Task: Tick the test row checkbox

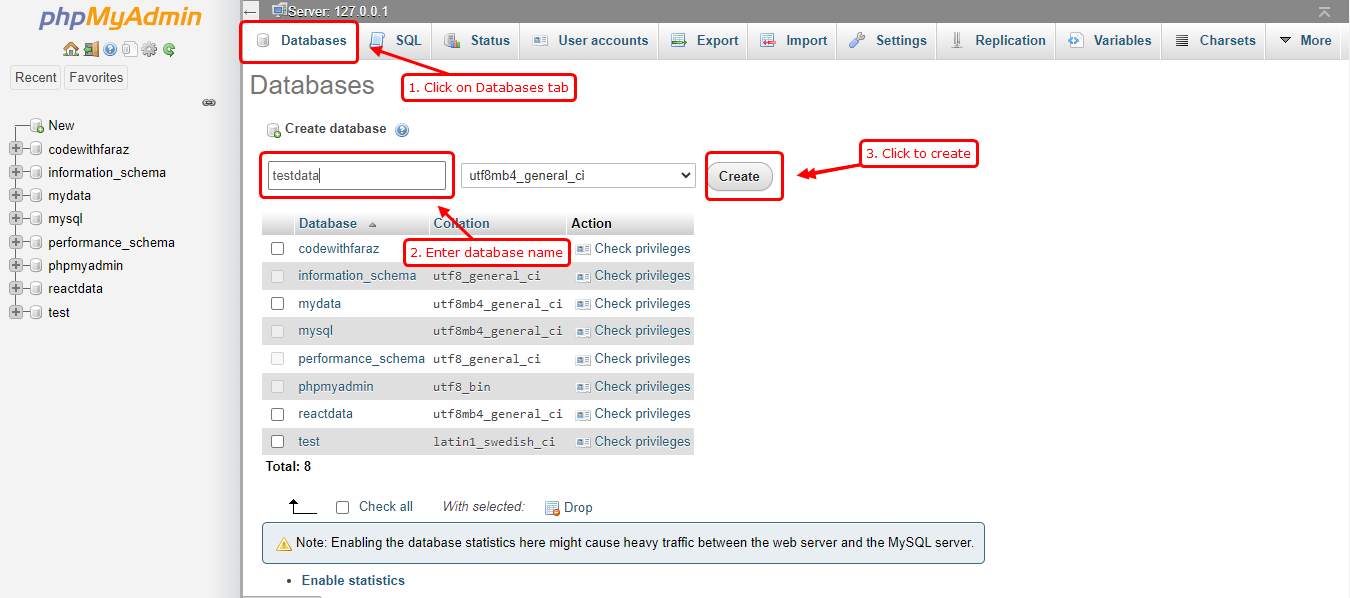Action: point(277,441)
